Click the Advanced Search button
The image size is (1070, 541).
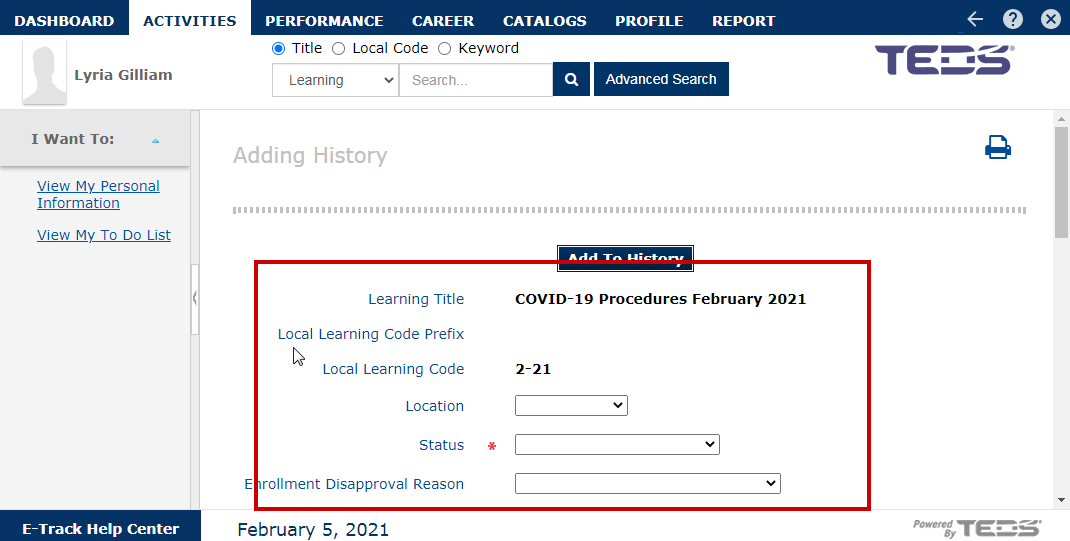pyautogui.click(x=661, y=80)
